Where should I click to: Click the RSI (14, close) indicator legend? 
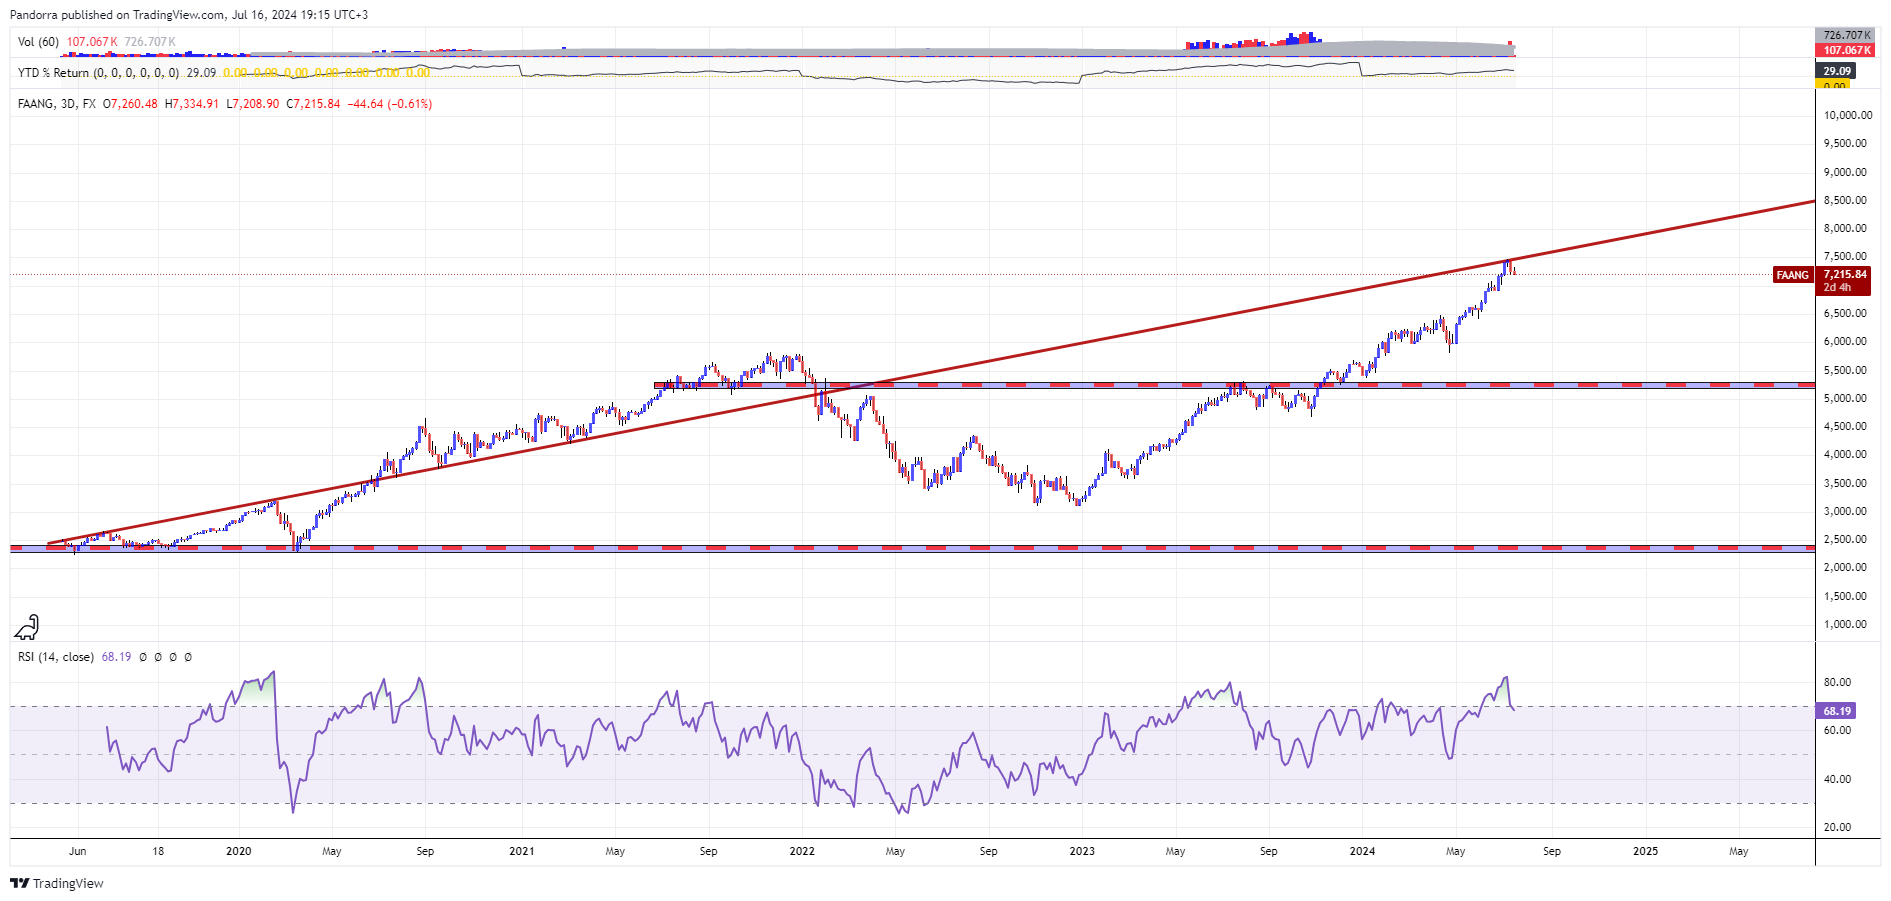(56, 657)
